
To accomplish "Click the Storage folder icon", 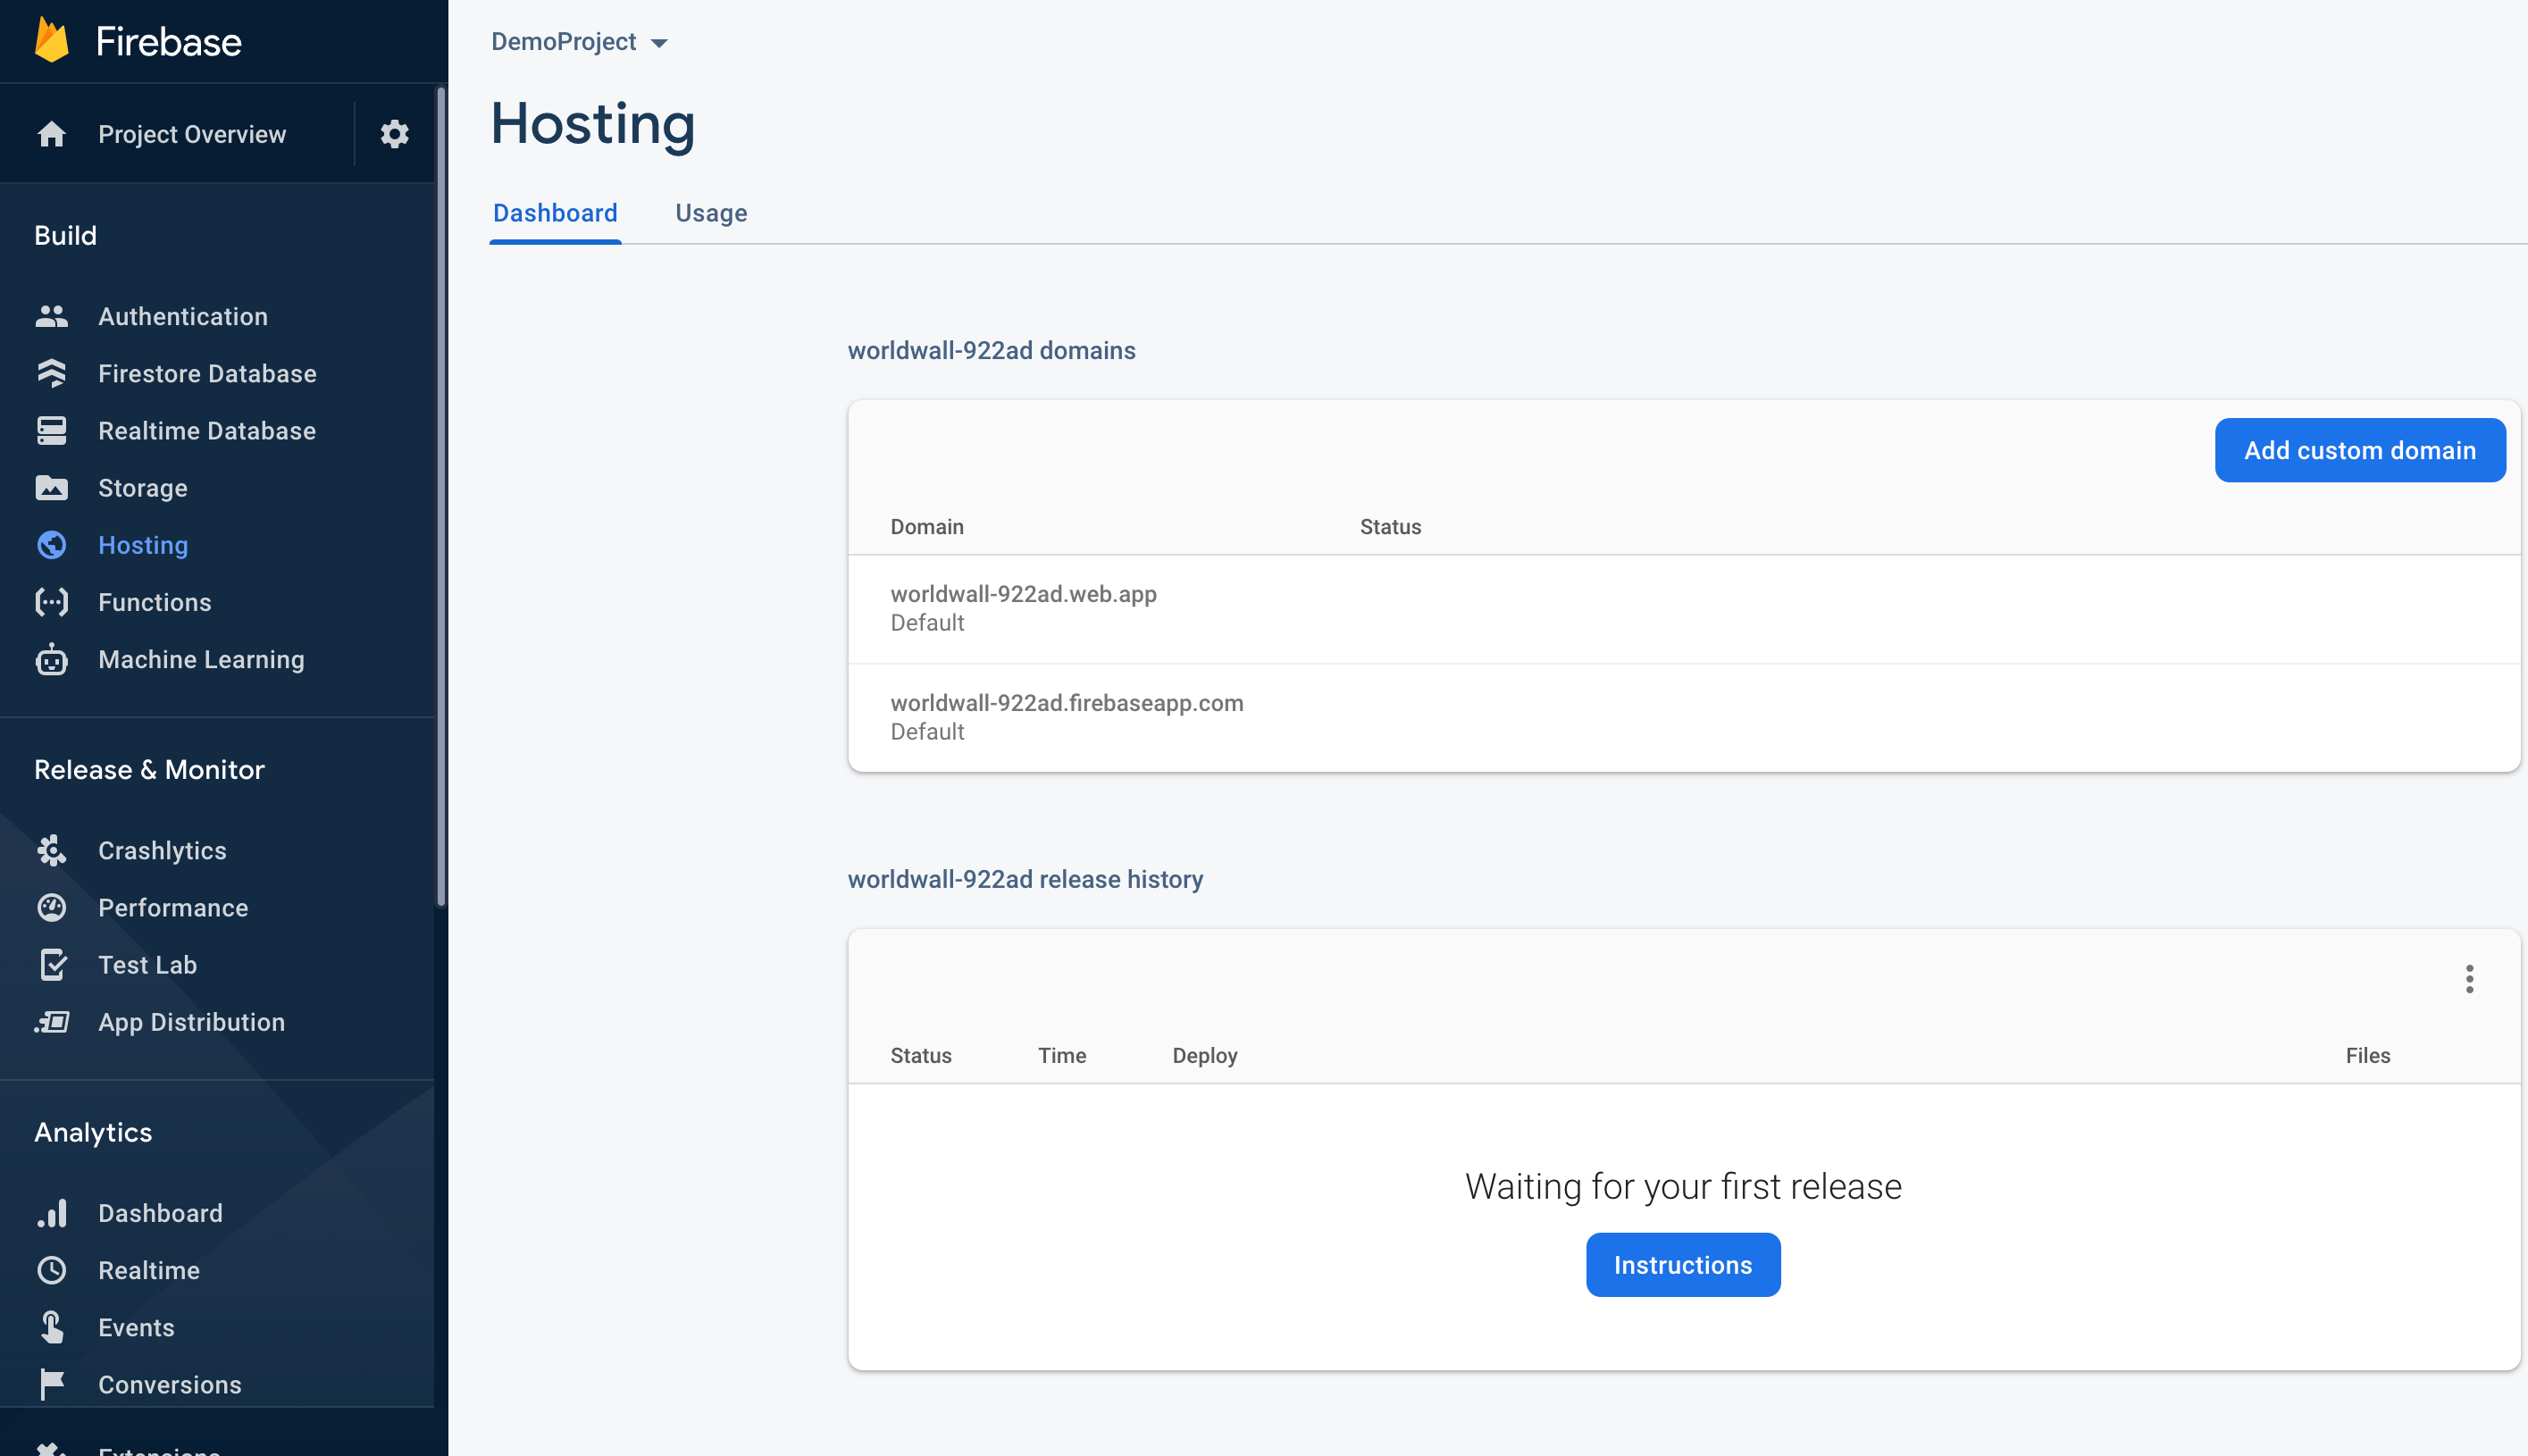I will point(51,488).
